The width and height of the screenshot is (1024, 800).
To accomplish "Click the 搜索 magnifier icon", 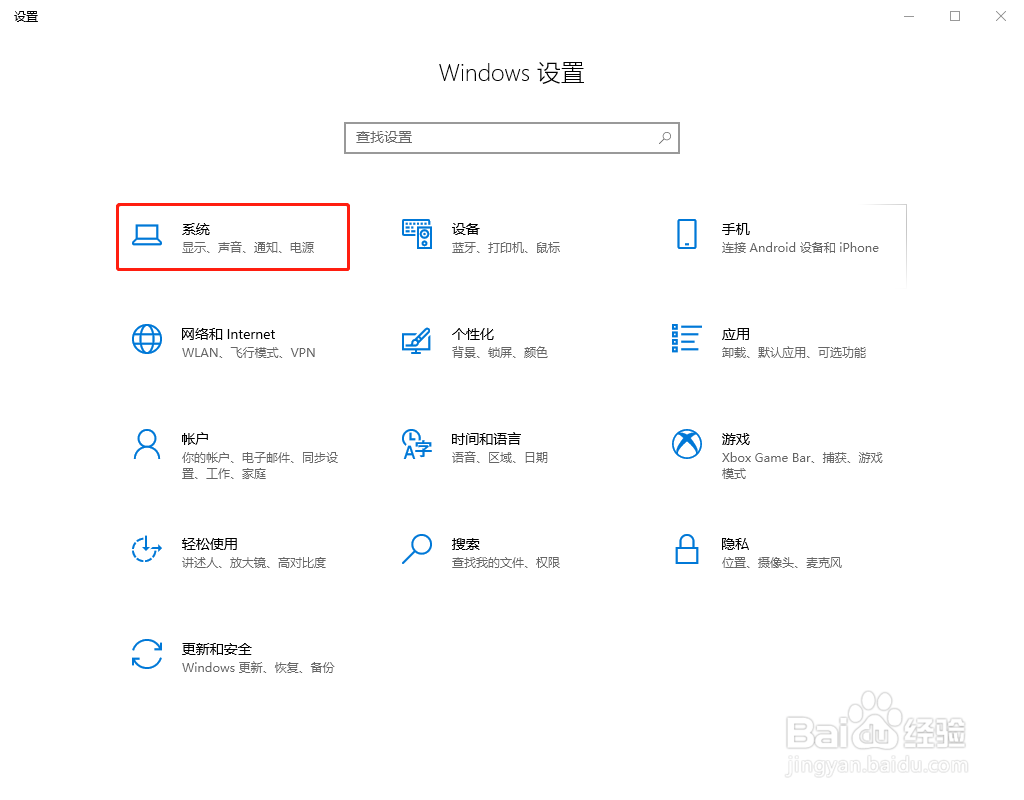I will (417, 549).
